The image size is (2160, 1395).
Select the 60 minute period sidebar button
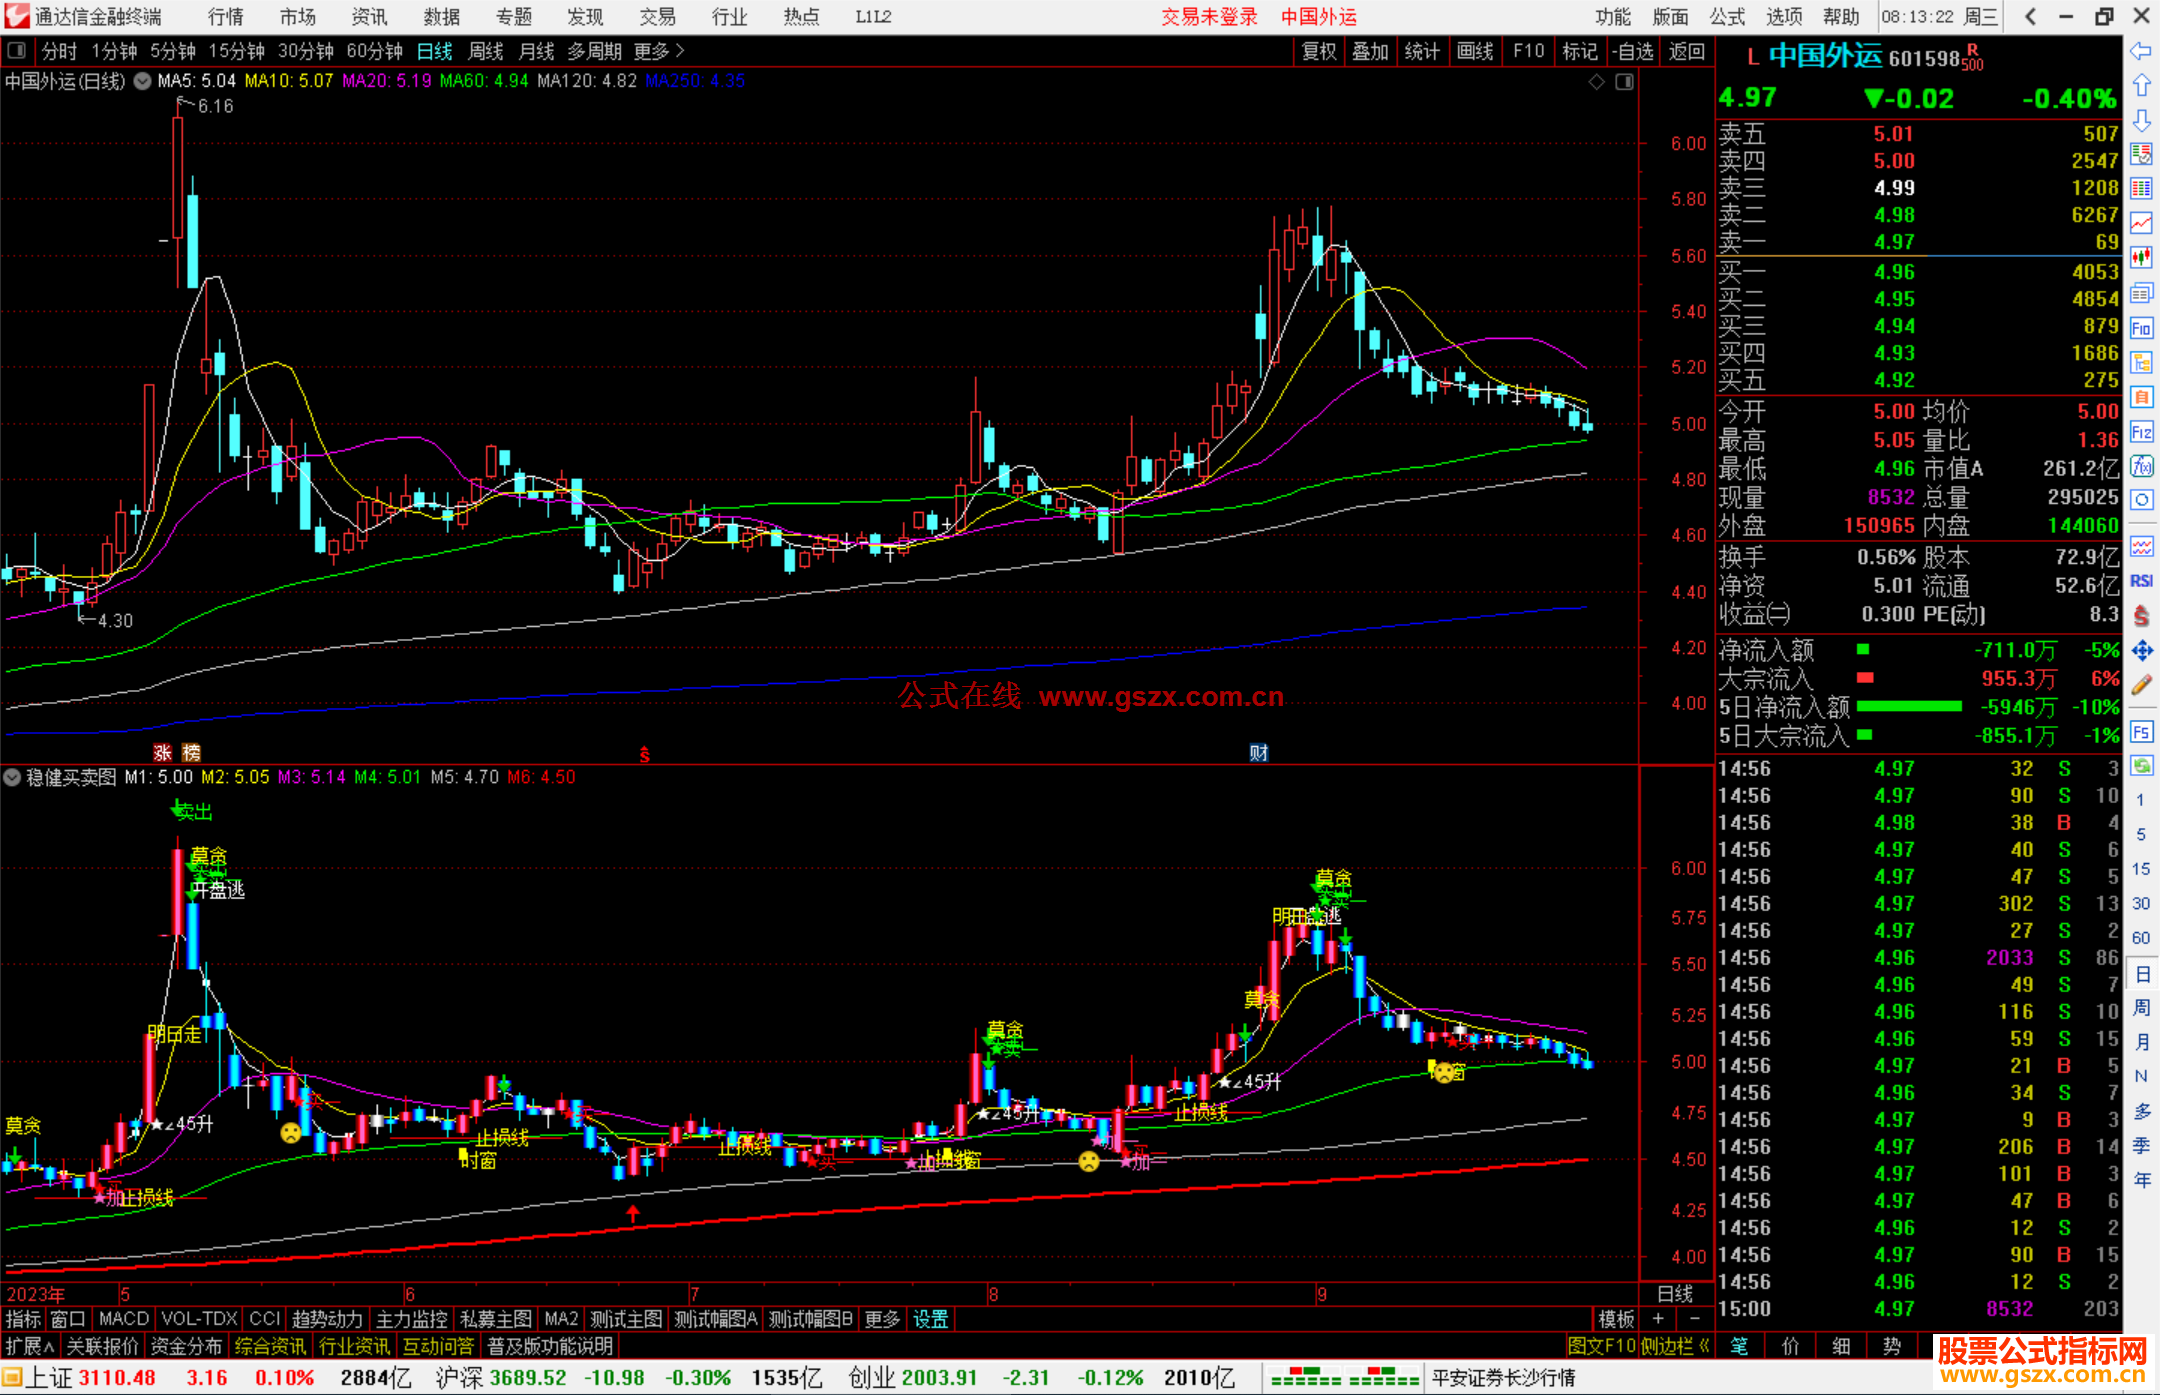(x=2141, y=938)
